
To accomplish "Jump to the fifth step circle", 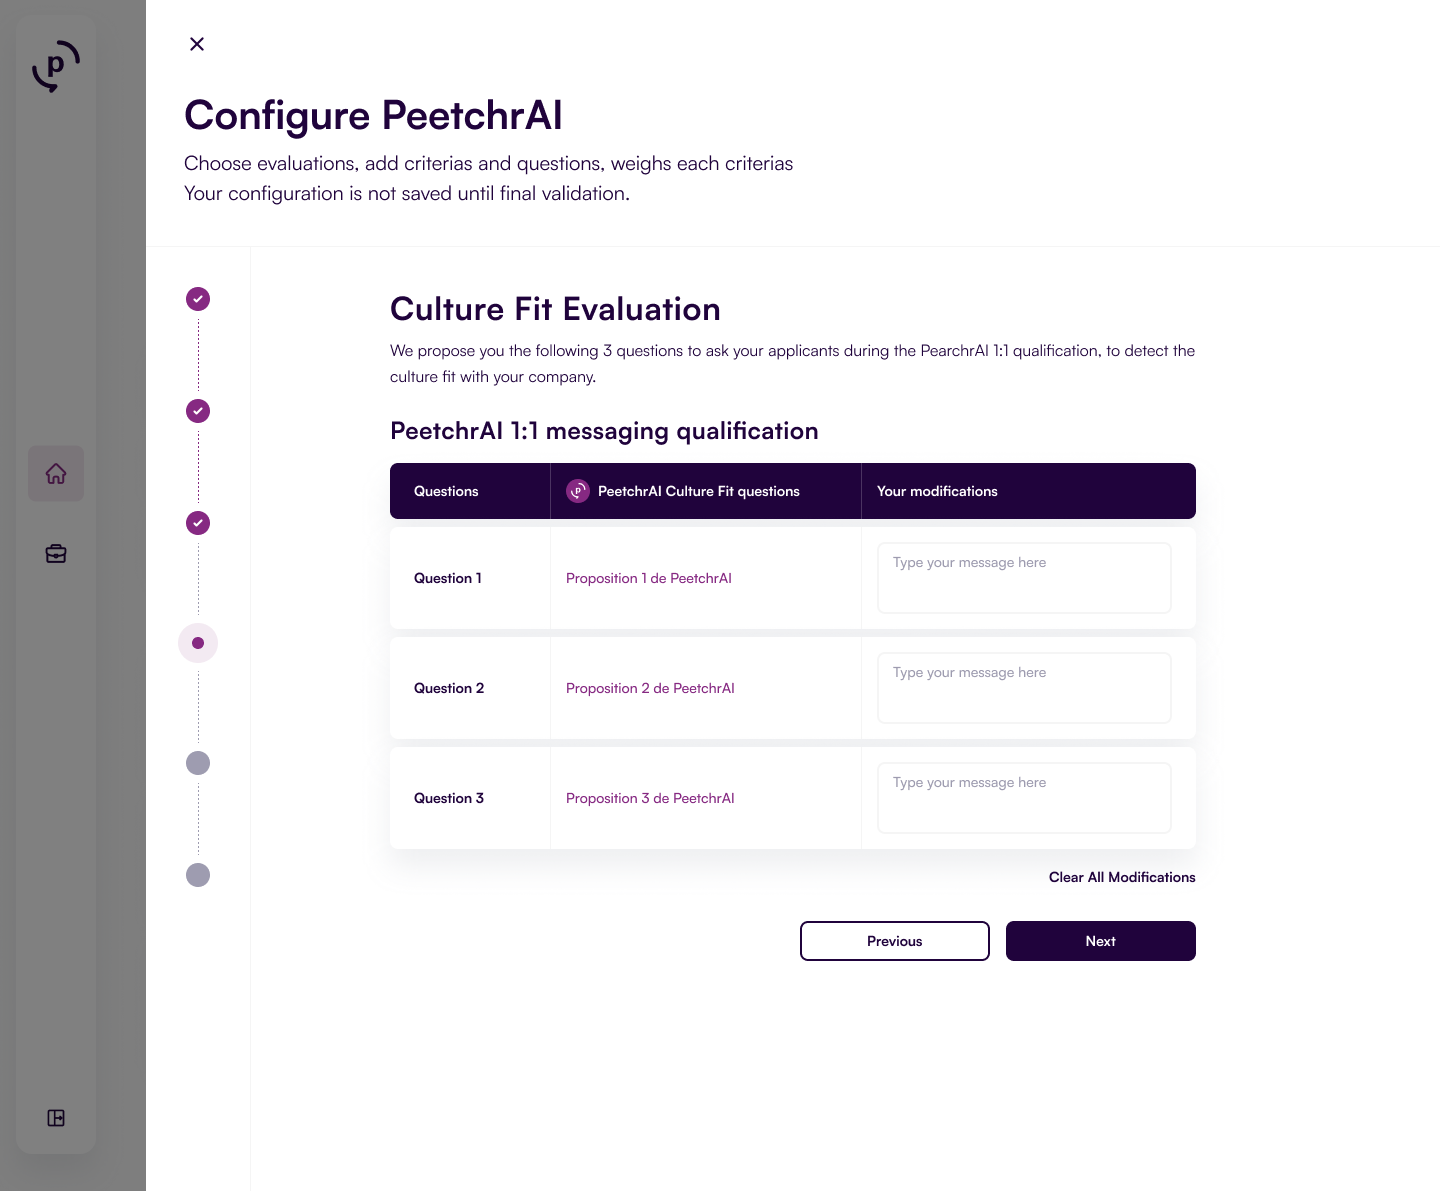I will point(198,763).
